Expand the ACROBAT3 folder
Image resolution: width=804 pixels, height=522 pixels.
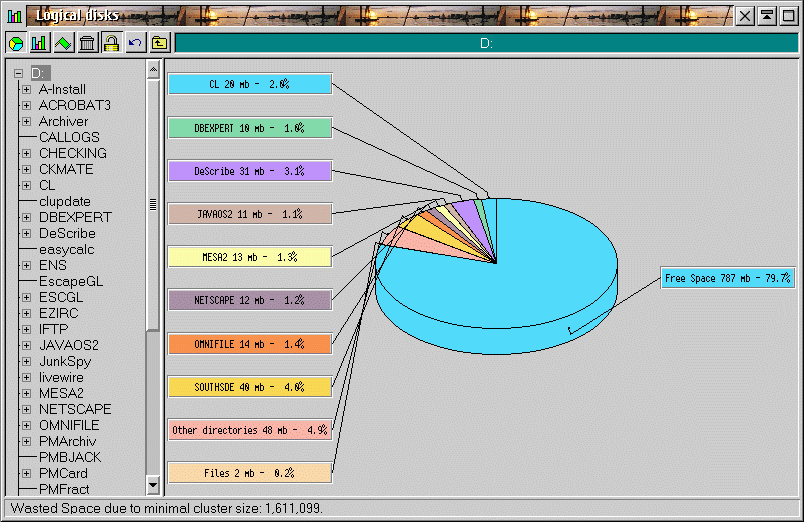[27, 105]
